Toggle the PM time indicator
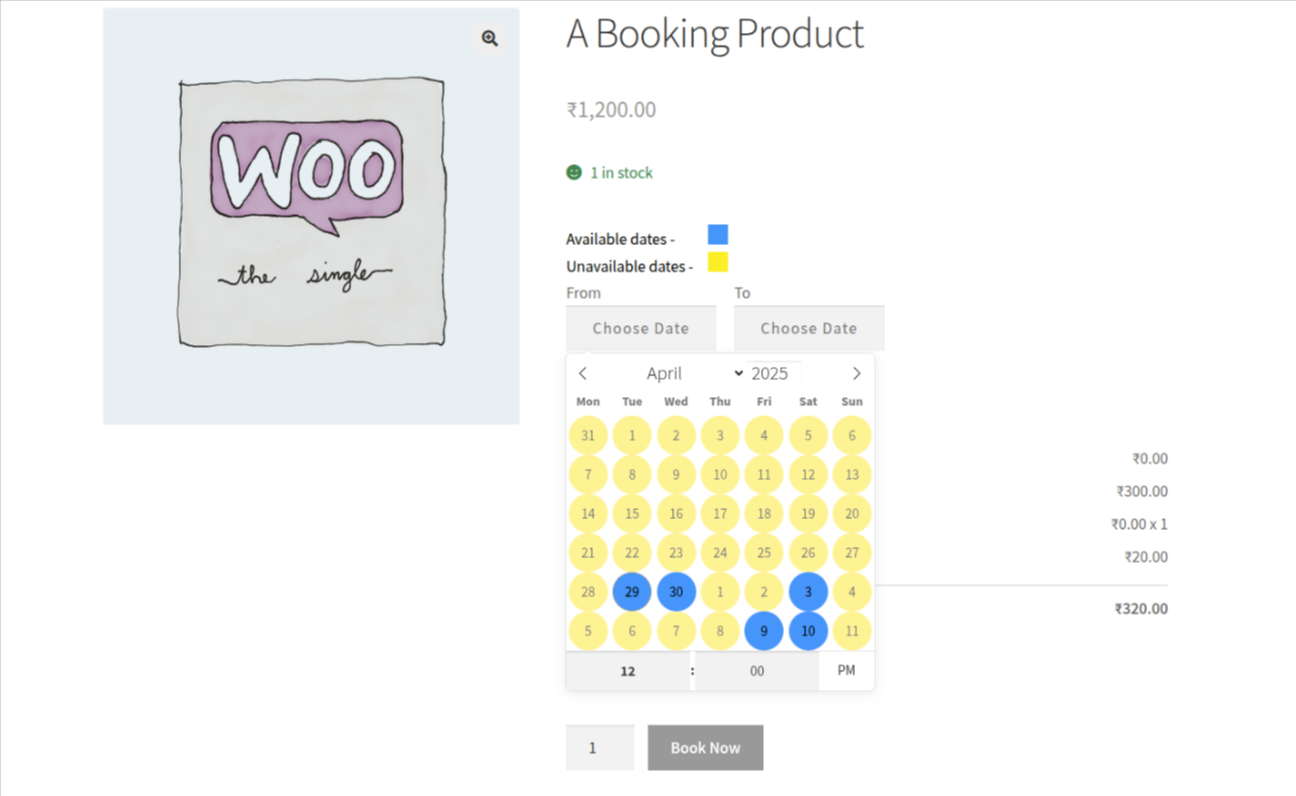1296x796 pixels. tap(846, 670)
